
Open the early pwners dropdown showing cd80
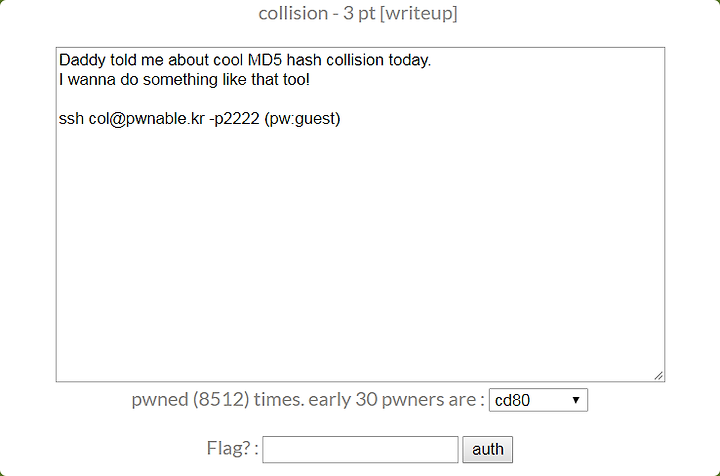[538, 400]
